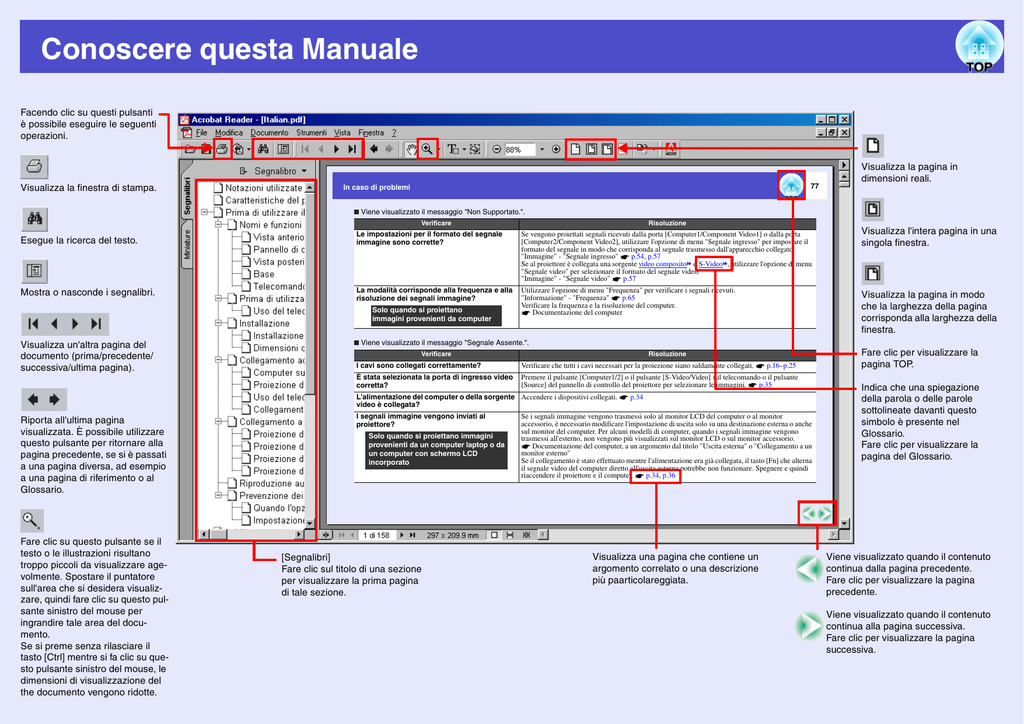Click the zoom in plus button
Screen dimensions: 1024x724
click(556, 149)
